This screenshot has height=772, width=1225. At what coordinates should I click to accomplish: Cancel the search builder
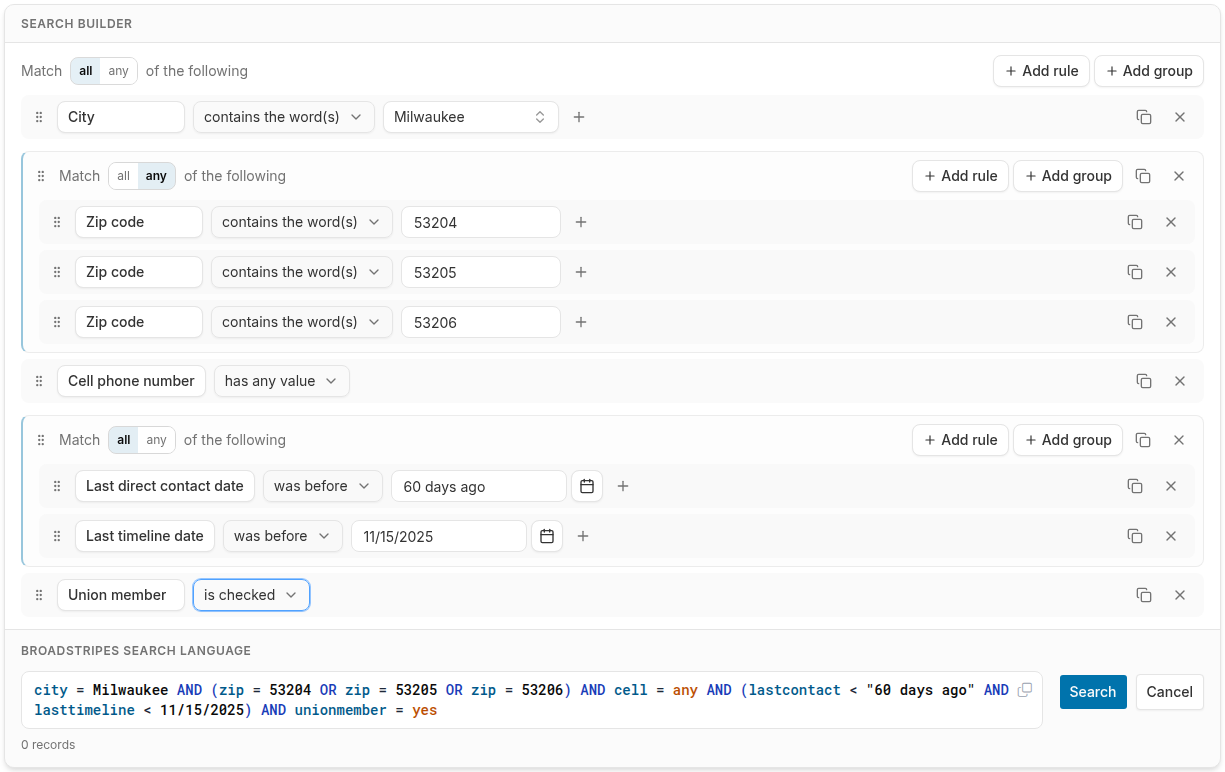click(1170, 692)
